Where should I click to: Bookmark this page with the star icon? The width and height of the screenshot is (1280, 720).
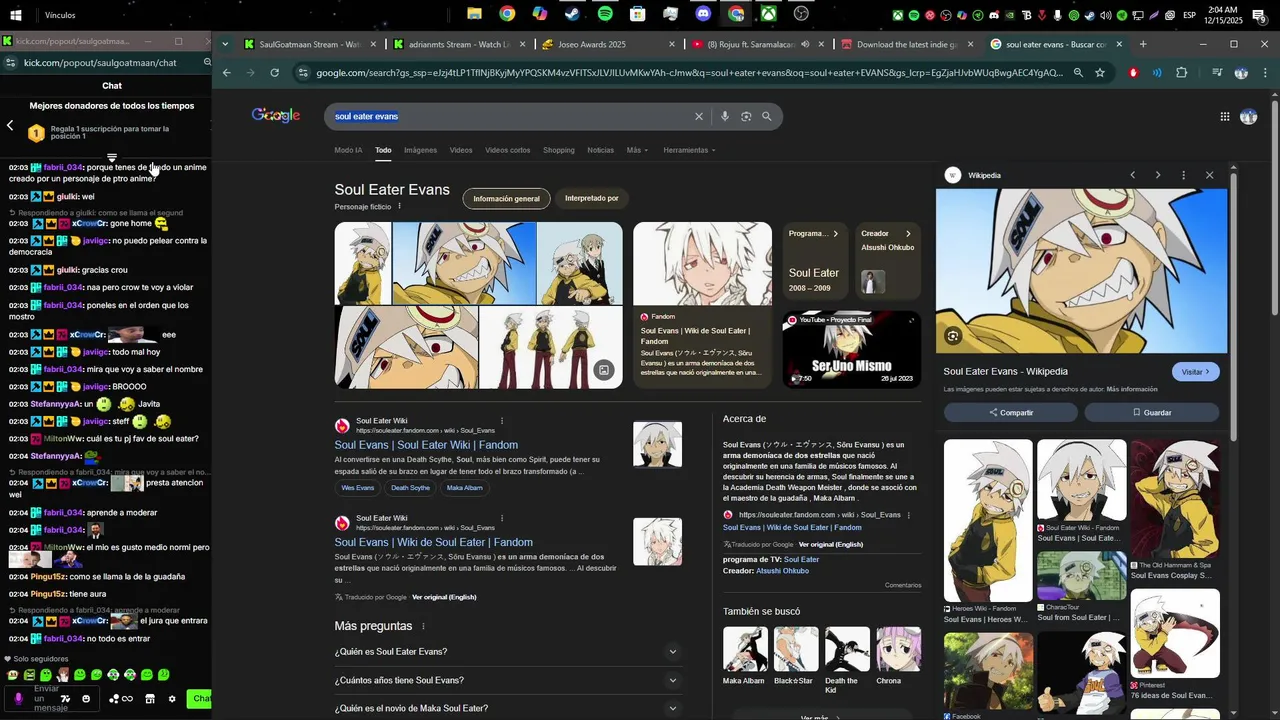pos(1100,73)
